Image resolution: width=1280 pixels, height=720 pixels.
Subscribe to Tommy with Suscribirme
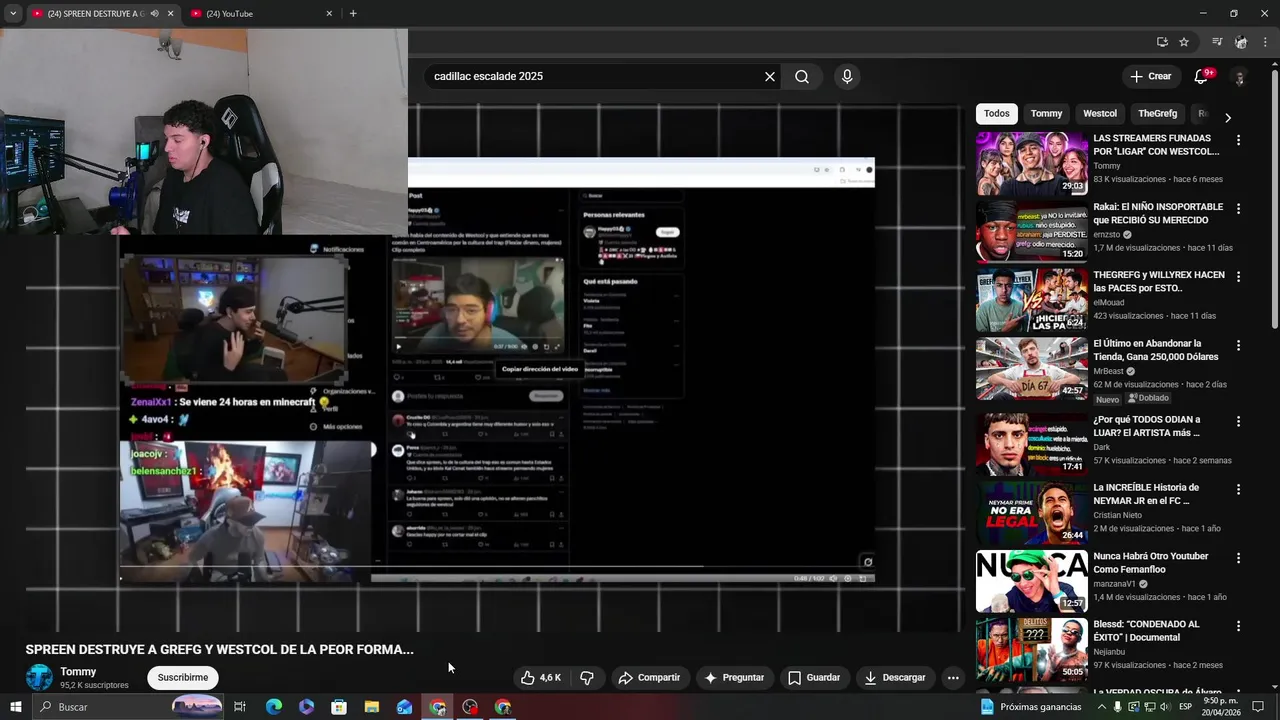[x=183, y=678]
